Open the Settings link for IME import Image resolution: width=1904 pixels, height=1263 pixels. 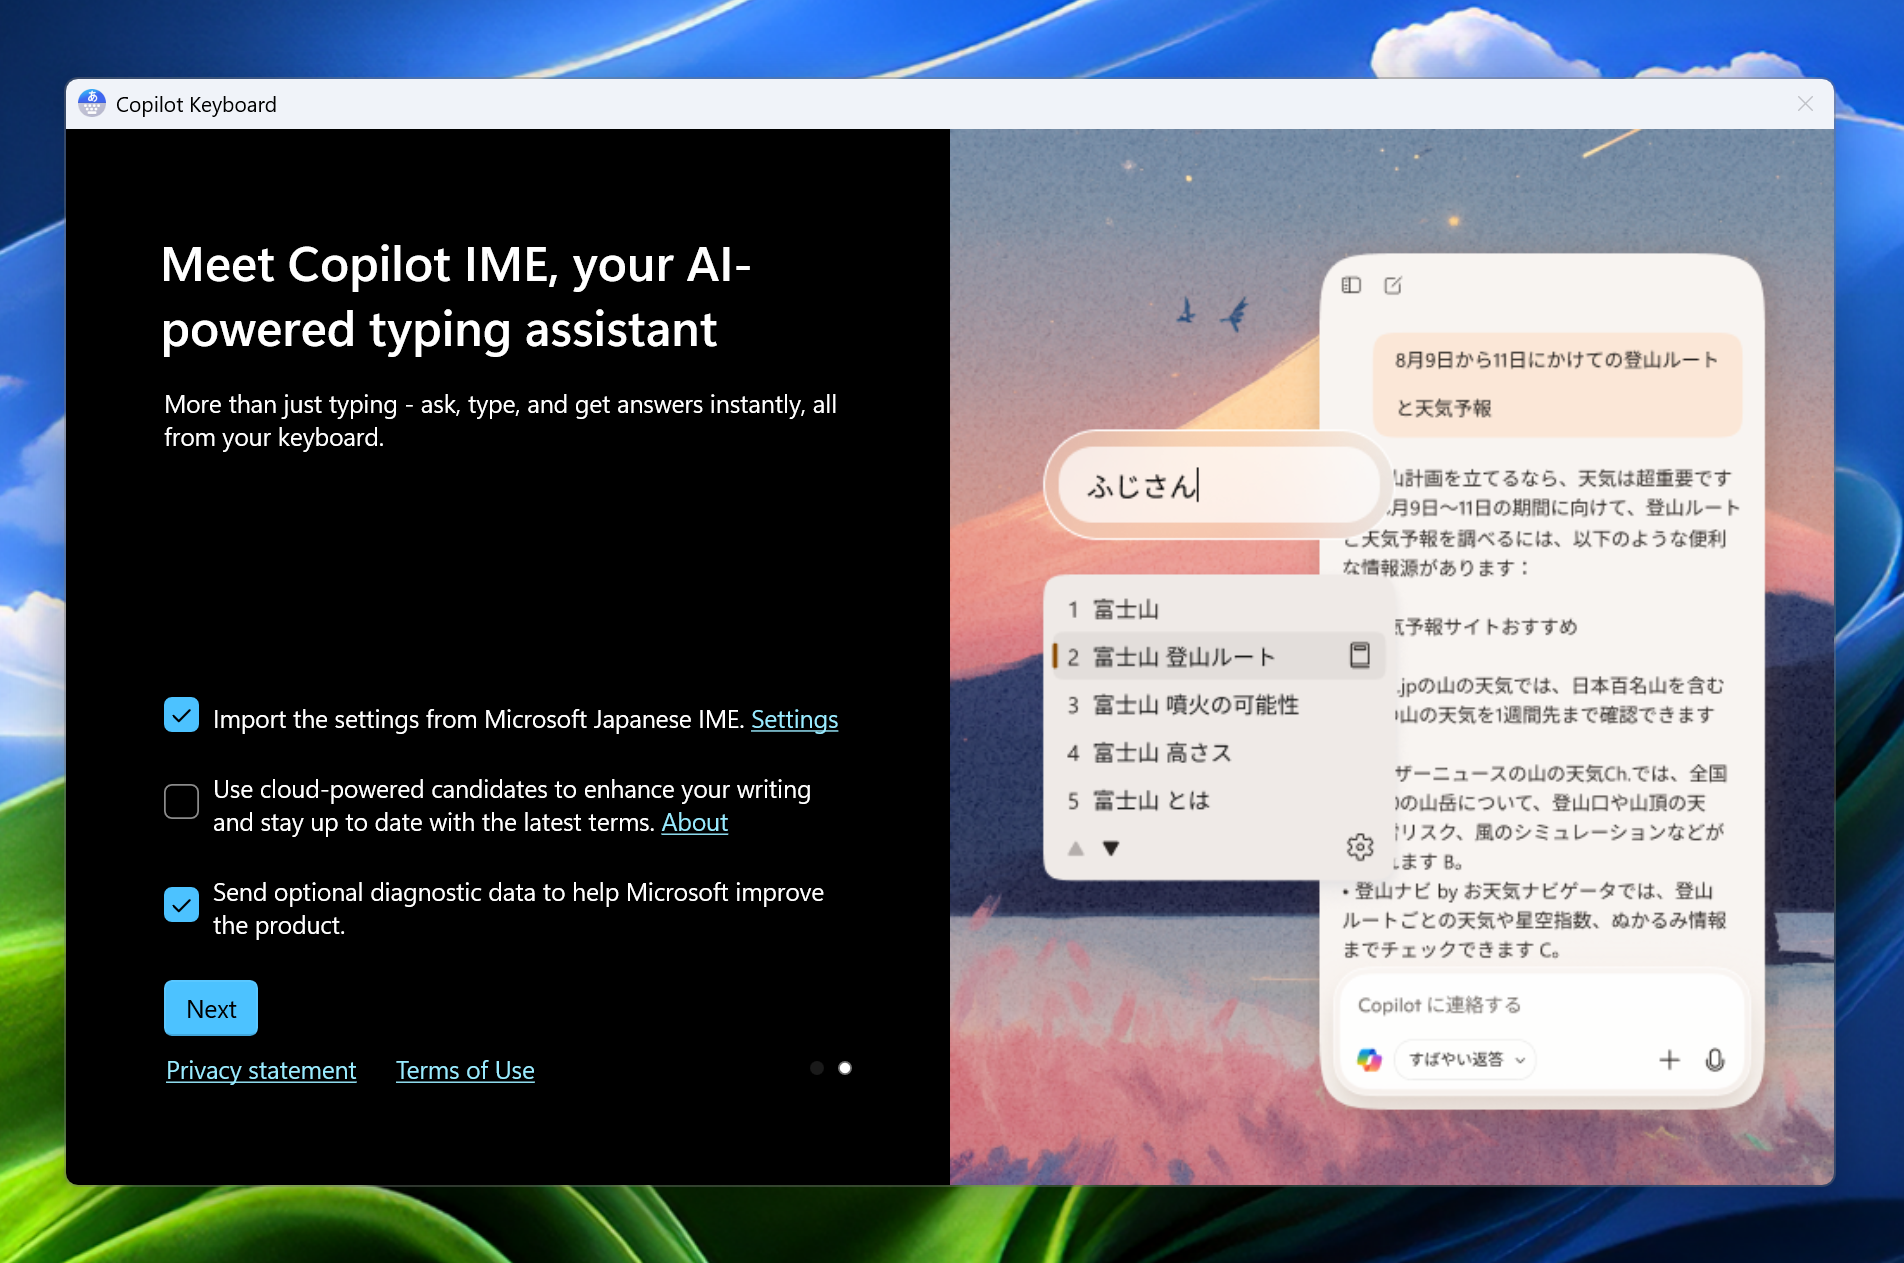(794, 719)
